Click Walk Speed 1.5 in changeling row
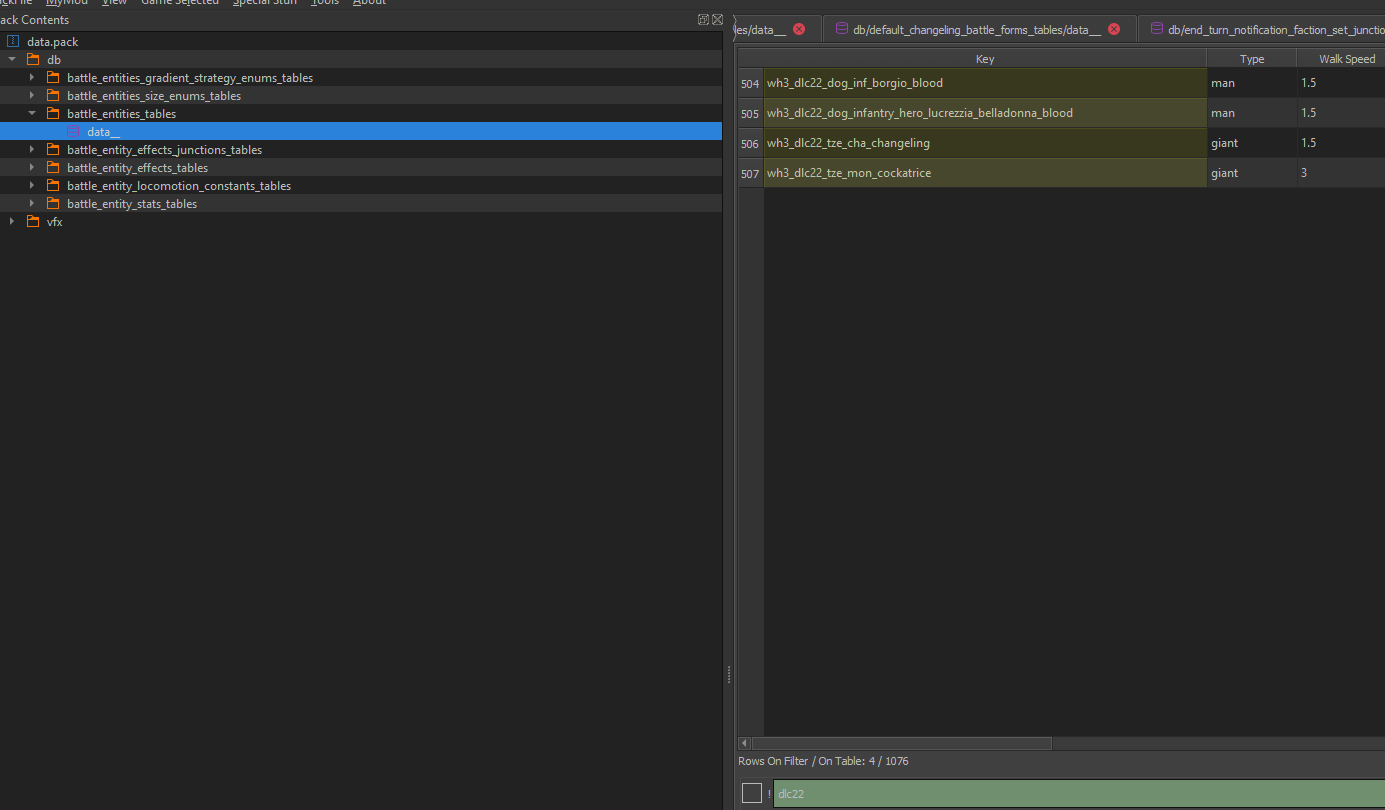The width and height of the screenshot is (1385, 810). [1341, 143]
